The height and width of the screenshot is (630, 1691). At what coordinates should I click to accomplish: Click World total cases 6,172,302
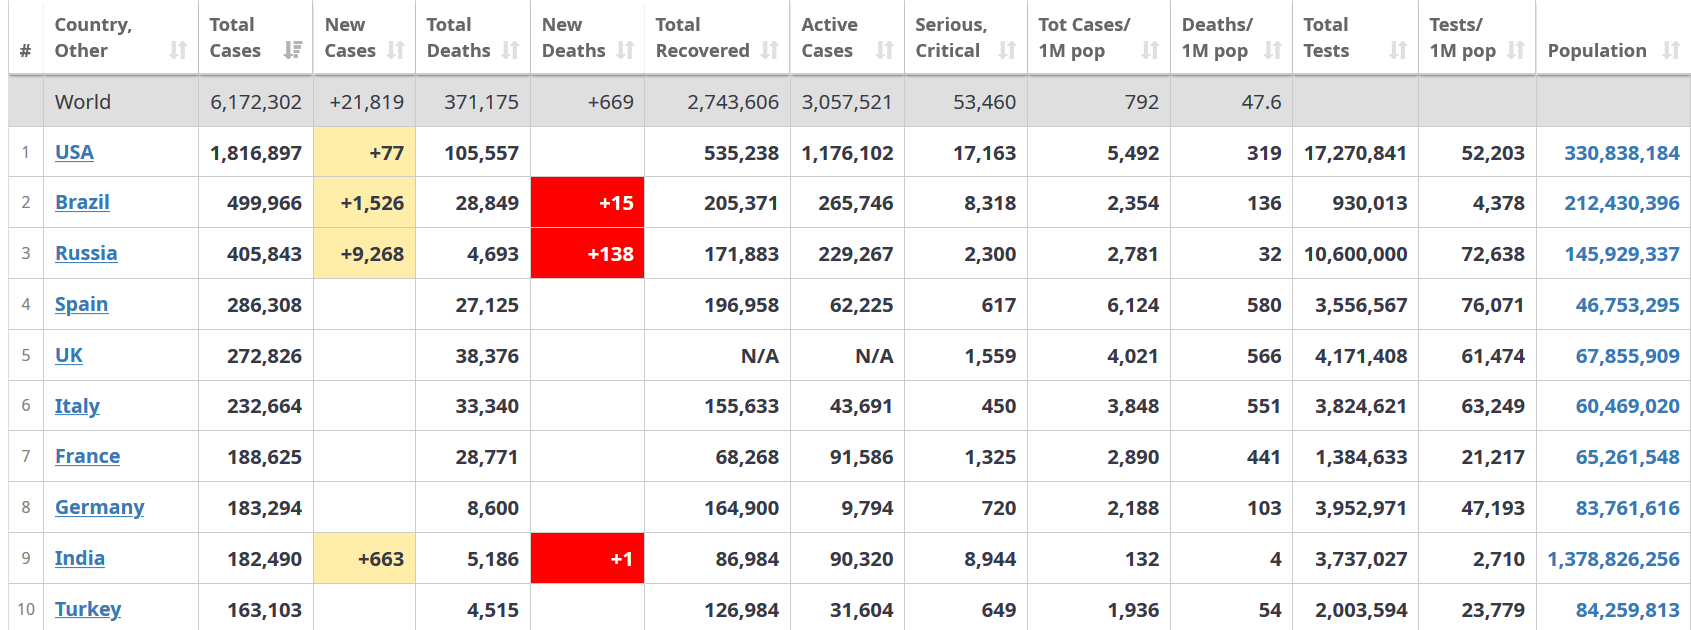(x=256, y=102)
